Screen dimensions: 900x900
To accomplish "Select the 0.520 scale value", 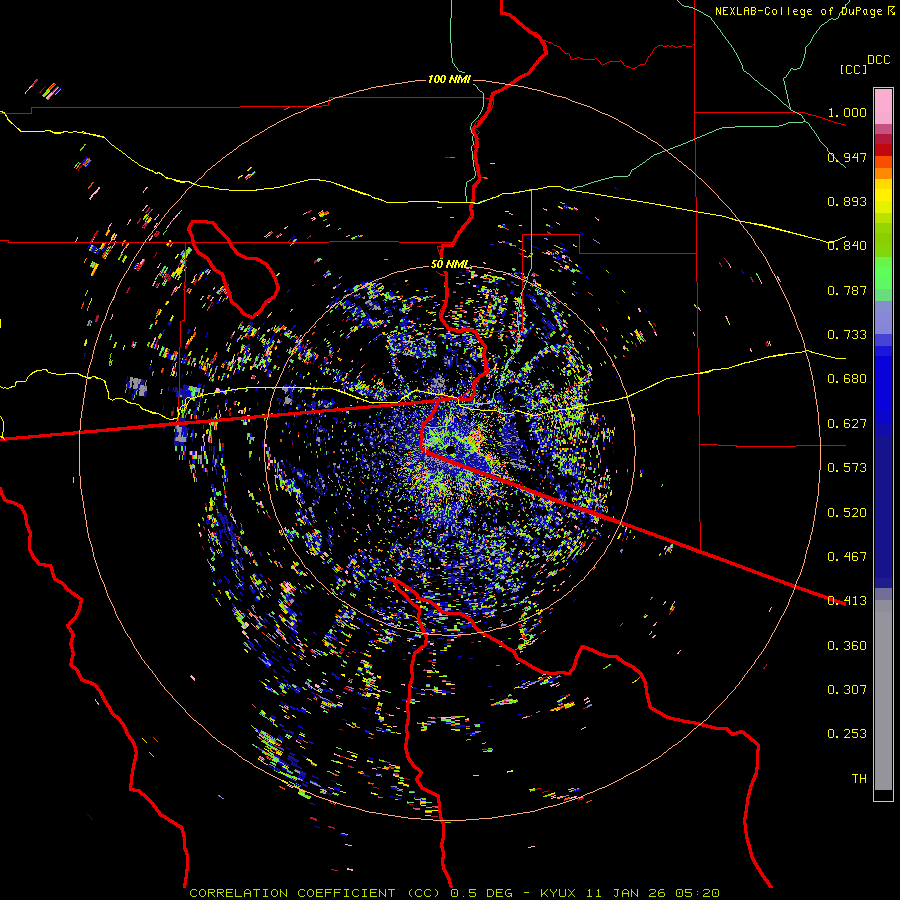I will tap(847, 513).
